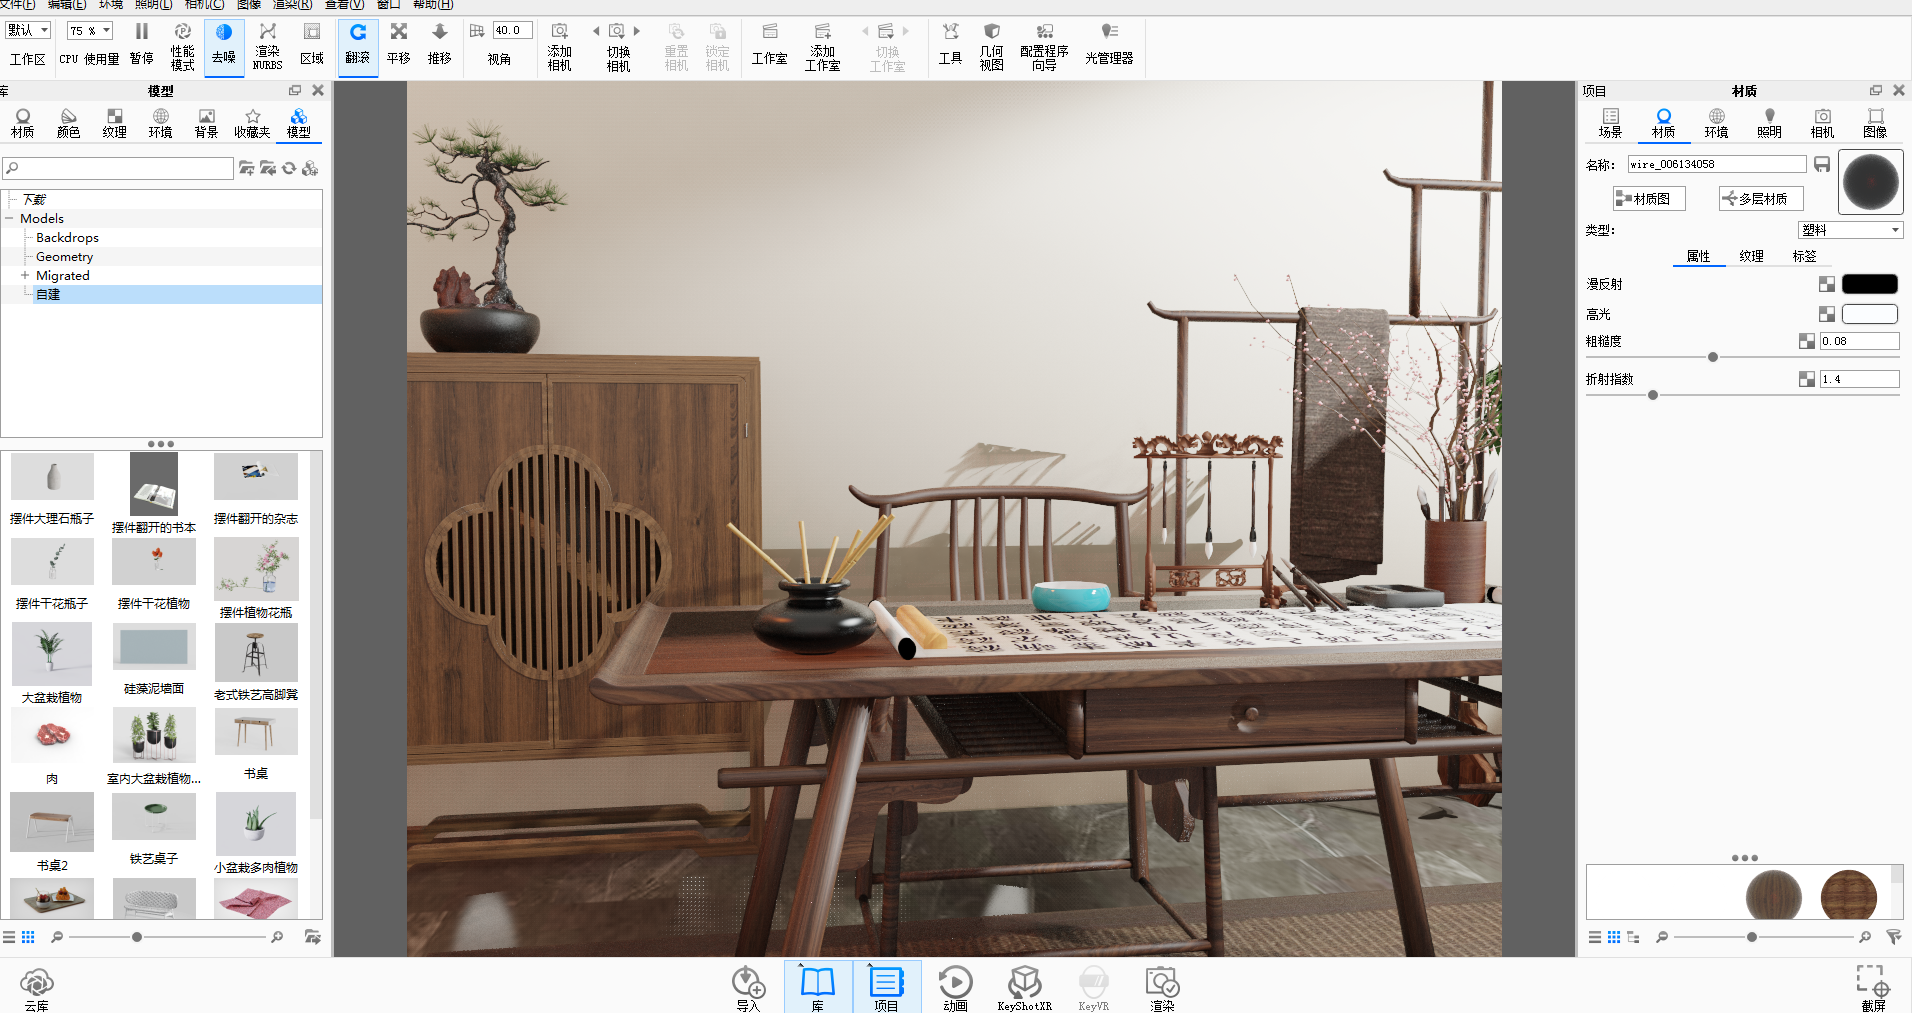Image resolution: width=1912 pixels, height=1013 pixels.
Task: Toggle the 性能模式 performance mode
Action: 182,46
